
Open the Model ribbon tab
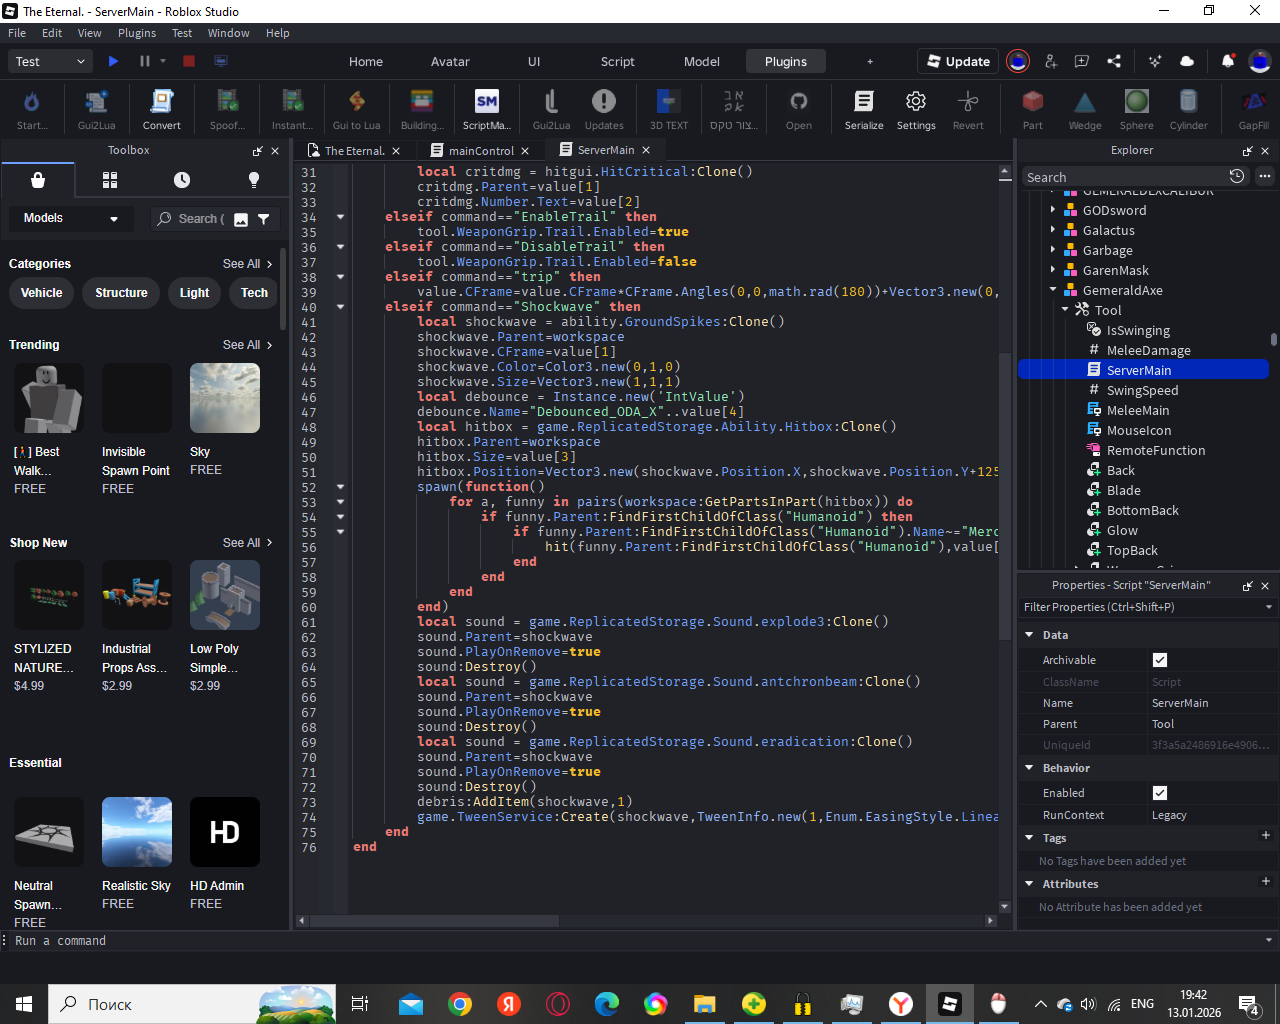(701, 61)
